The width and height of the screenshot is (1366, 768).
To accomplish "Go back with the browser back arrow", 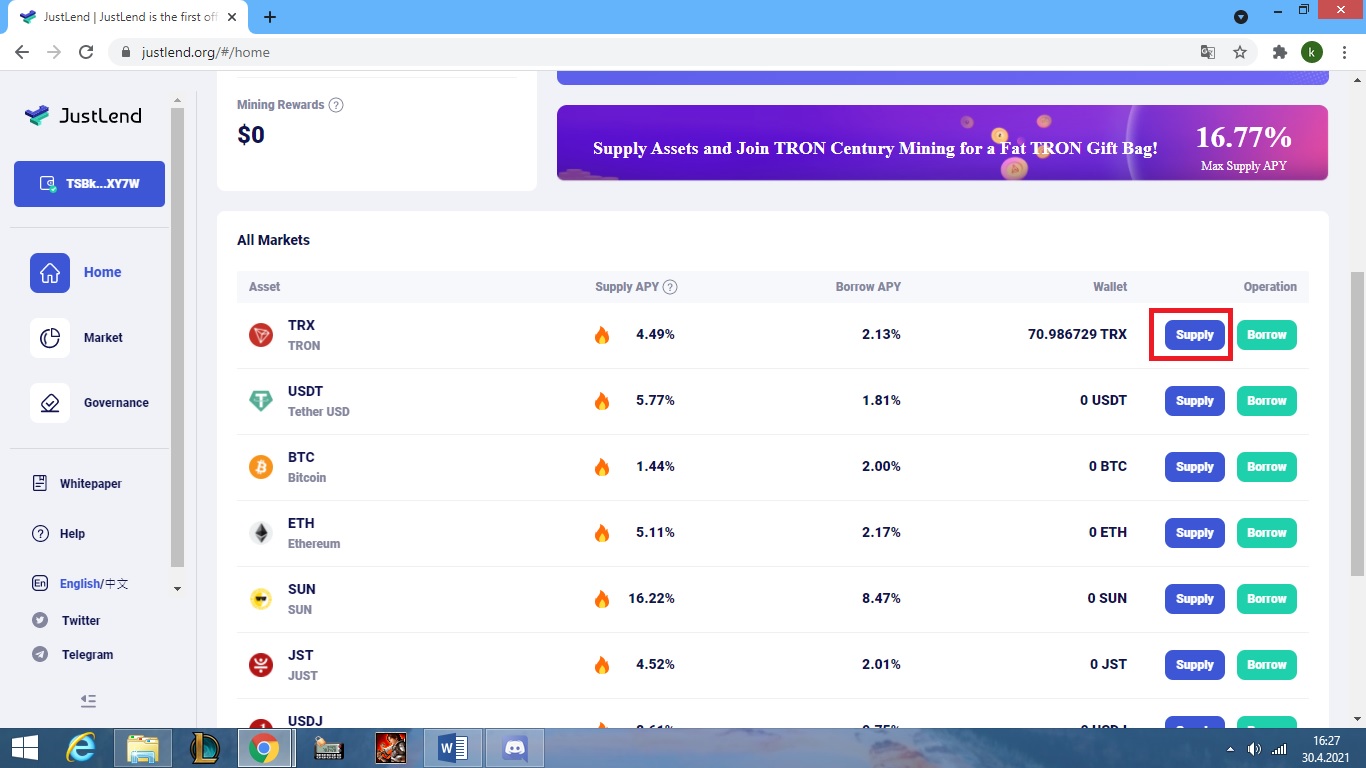I will tap(22, 52).
